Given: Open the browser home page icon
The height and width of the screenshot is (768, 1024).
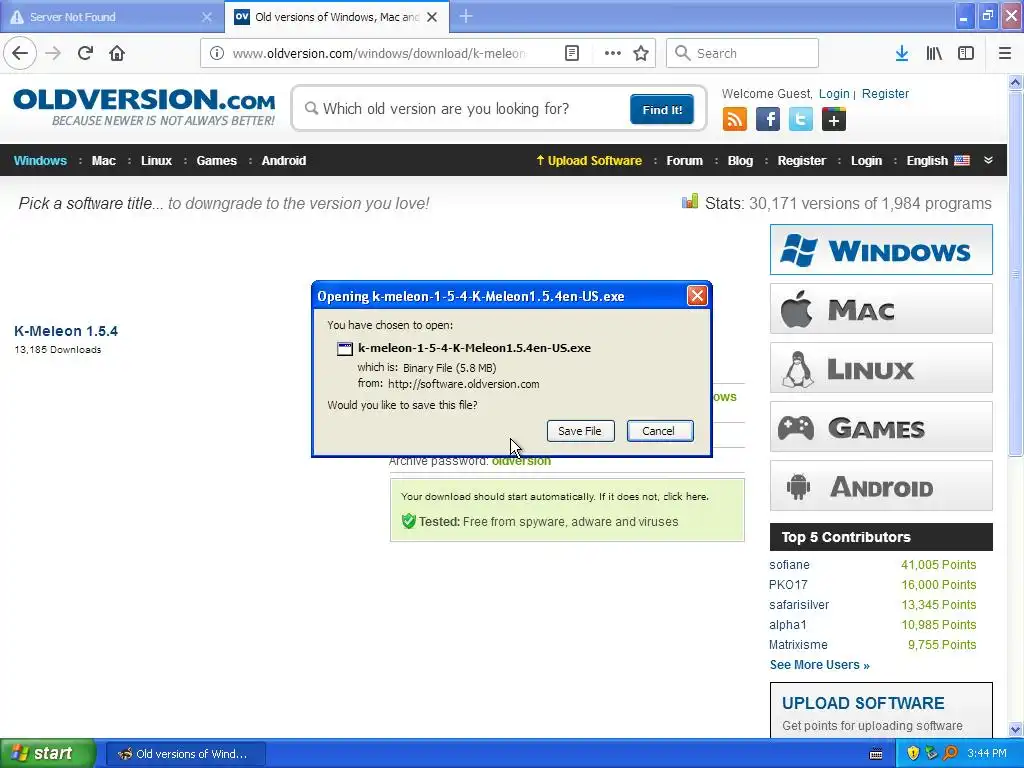Looking at the screenshot, I should (x=117, y=54).
